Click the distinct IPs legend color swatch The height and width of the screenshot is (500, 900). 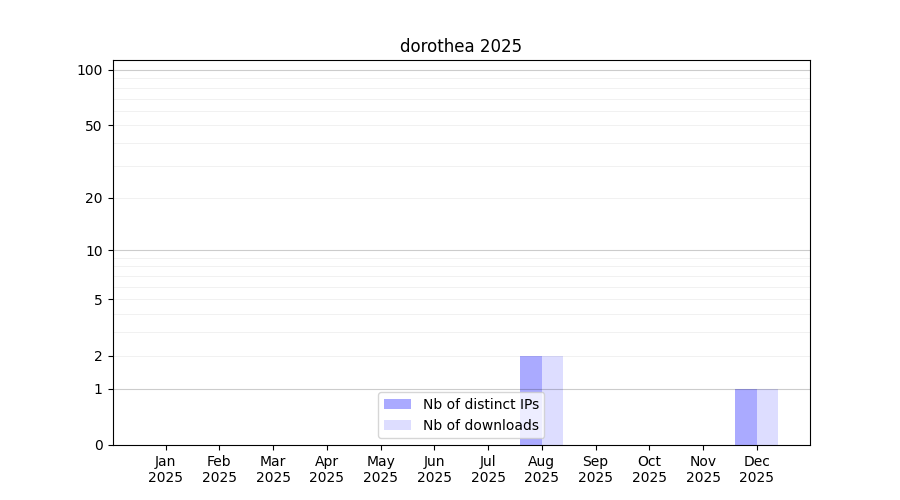point(397,404)
